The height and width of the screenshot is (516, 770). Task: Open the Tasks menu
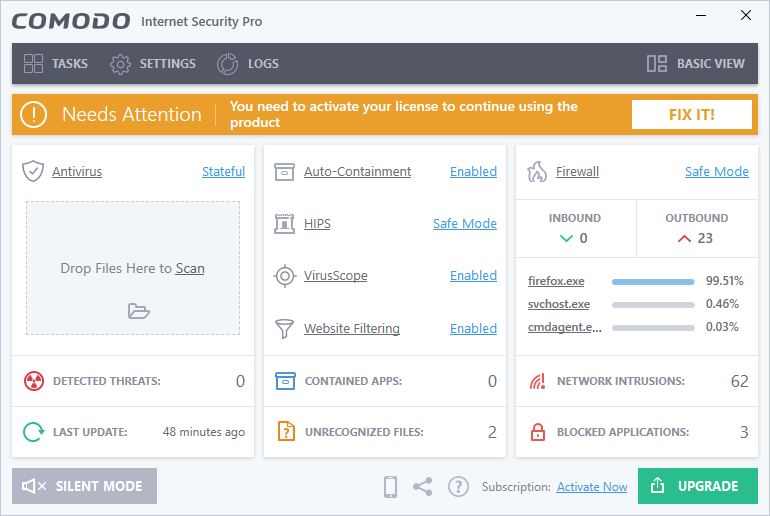[x=56, y=64]
